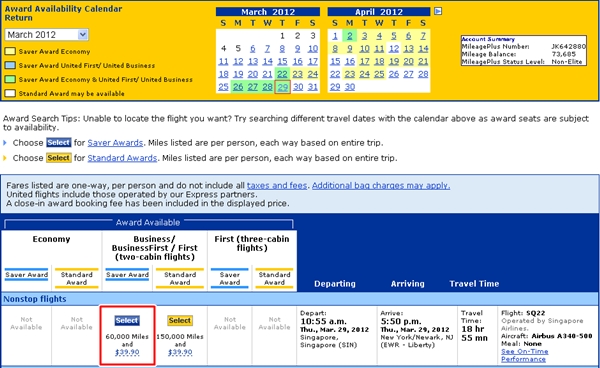
Task: Open the Standard Awards link
Action: point(122,158)
